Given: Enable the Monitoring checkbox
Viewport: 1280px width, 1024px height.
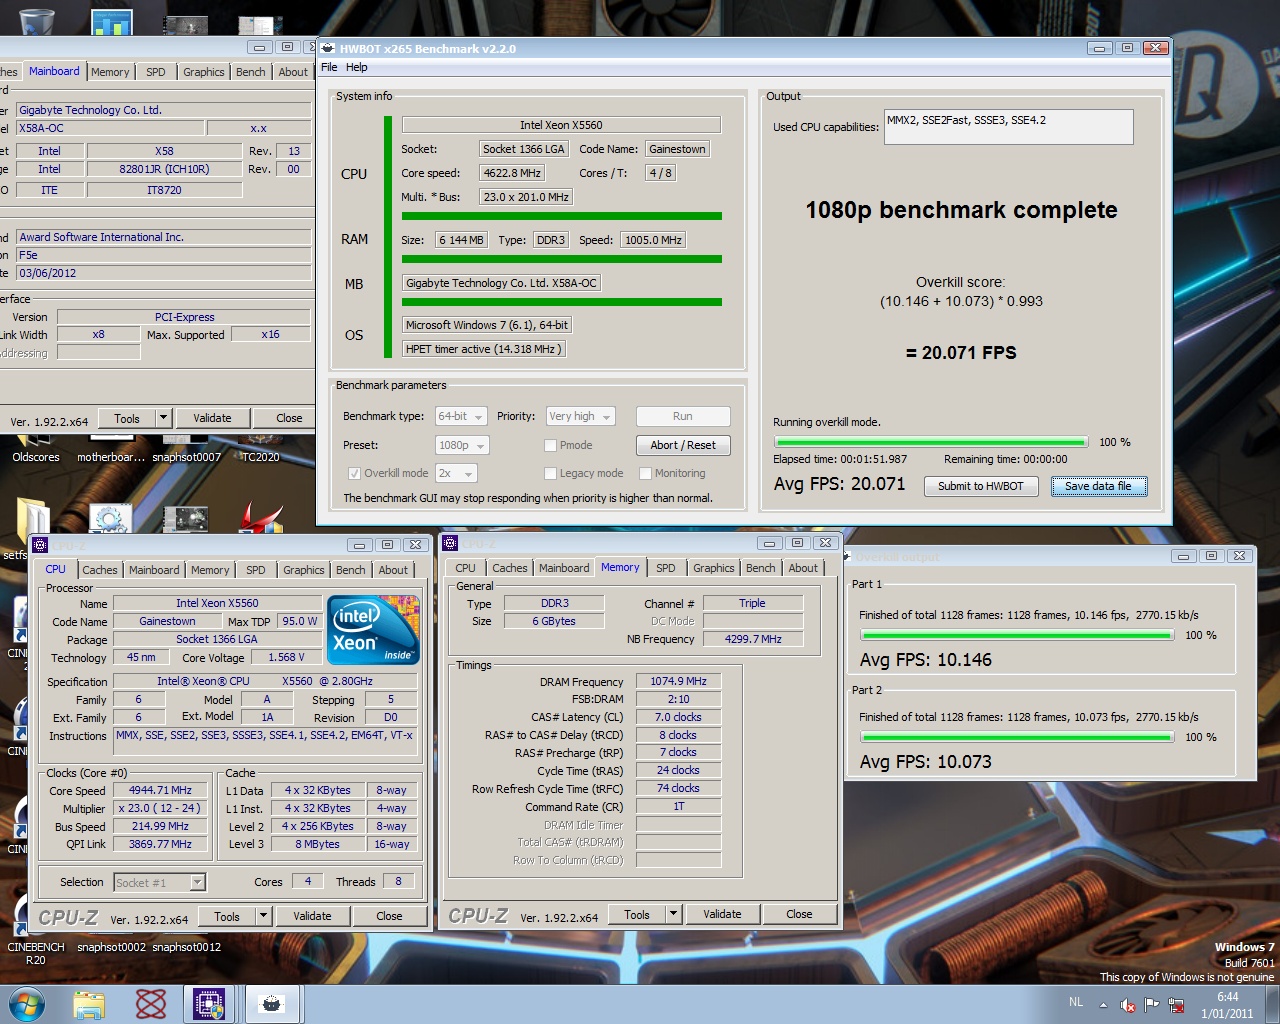Looking at the screenshot, I should [x=646, y=474].
